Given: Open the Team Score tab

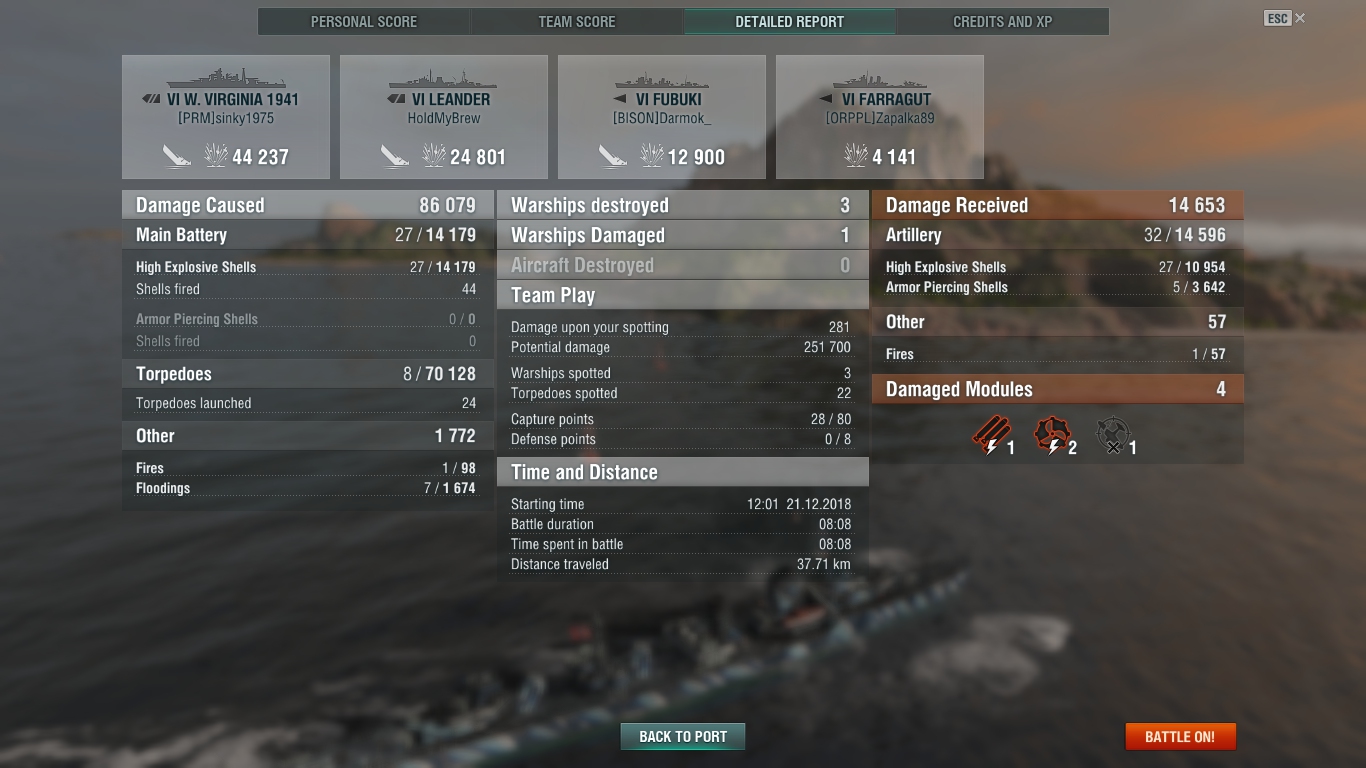Looking at the screenshot, I should click(577, 22).
